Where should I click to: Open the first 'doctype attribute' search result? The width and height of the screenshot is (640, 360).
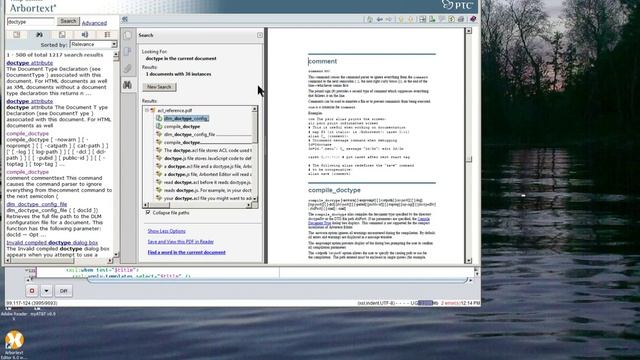point(29,63)
